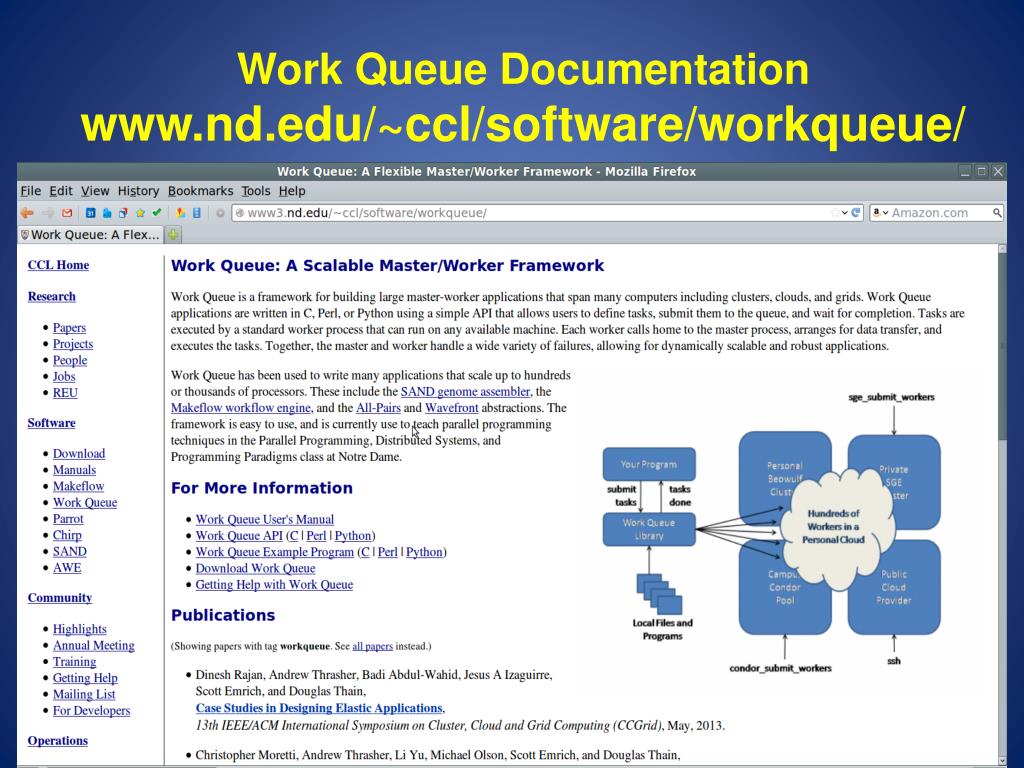
Task: Open the Google Maps pin bookmark icon
Action: click(x=181, y=213)
